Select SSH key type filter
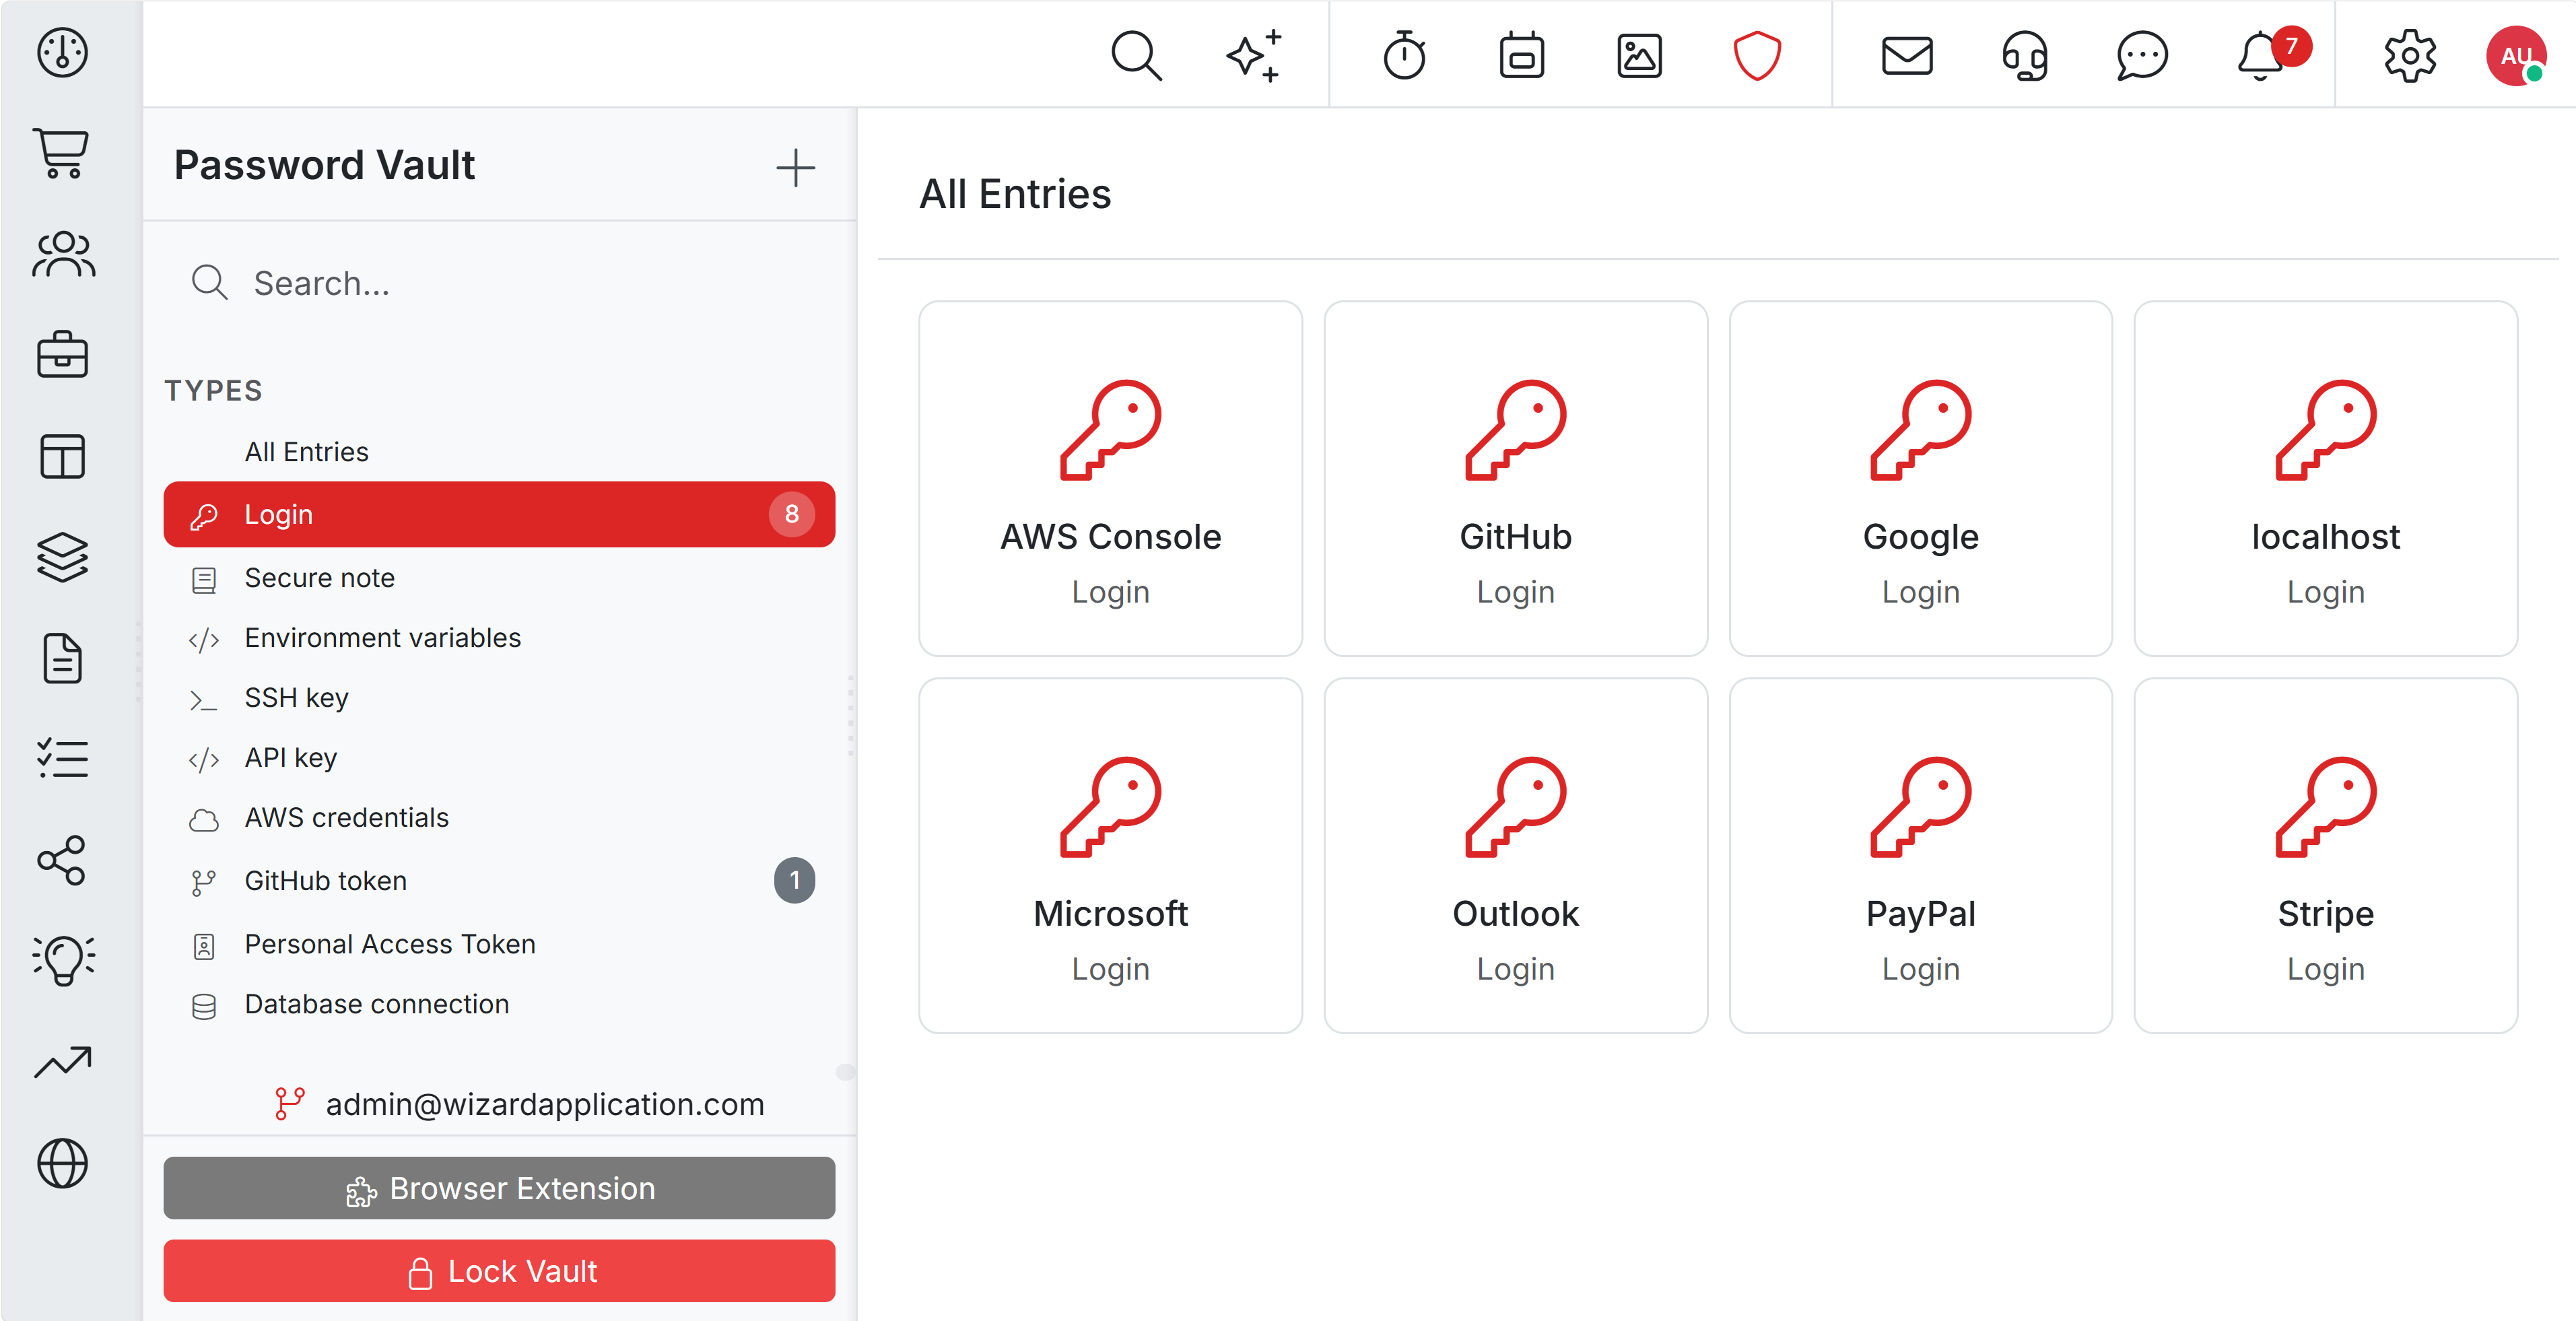Viewport: 2576px width, 1321px height. (500, 698)
